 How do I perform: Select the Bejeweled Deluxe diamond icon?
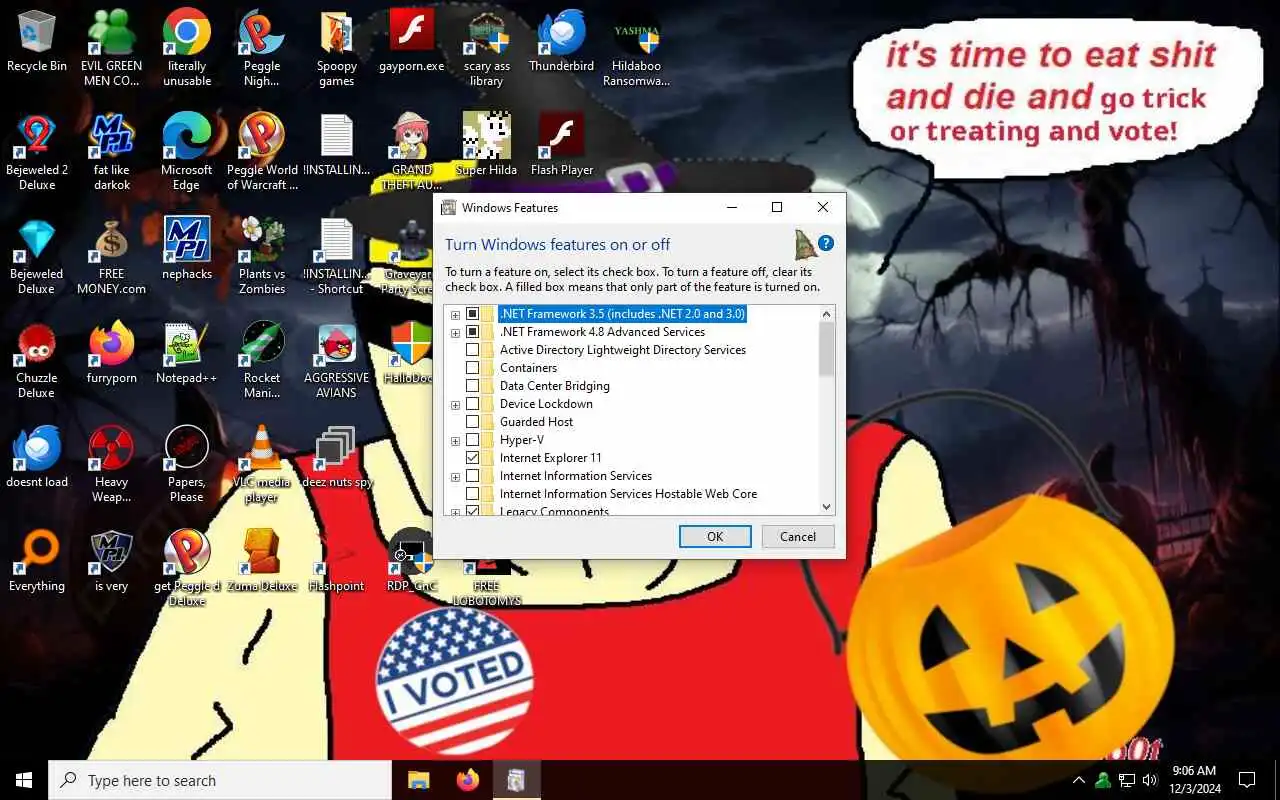36,256
